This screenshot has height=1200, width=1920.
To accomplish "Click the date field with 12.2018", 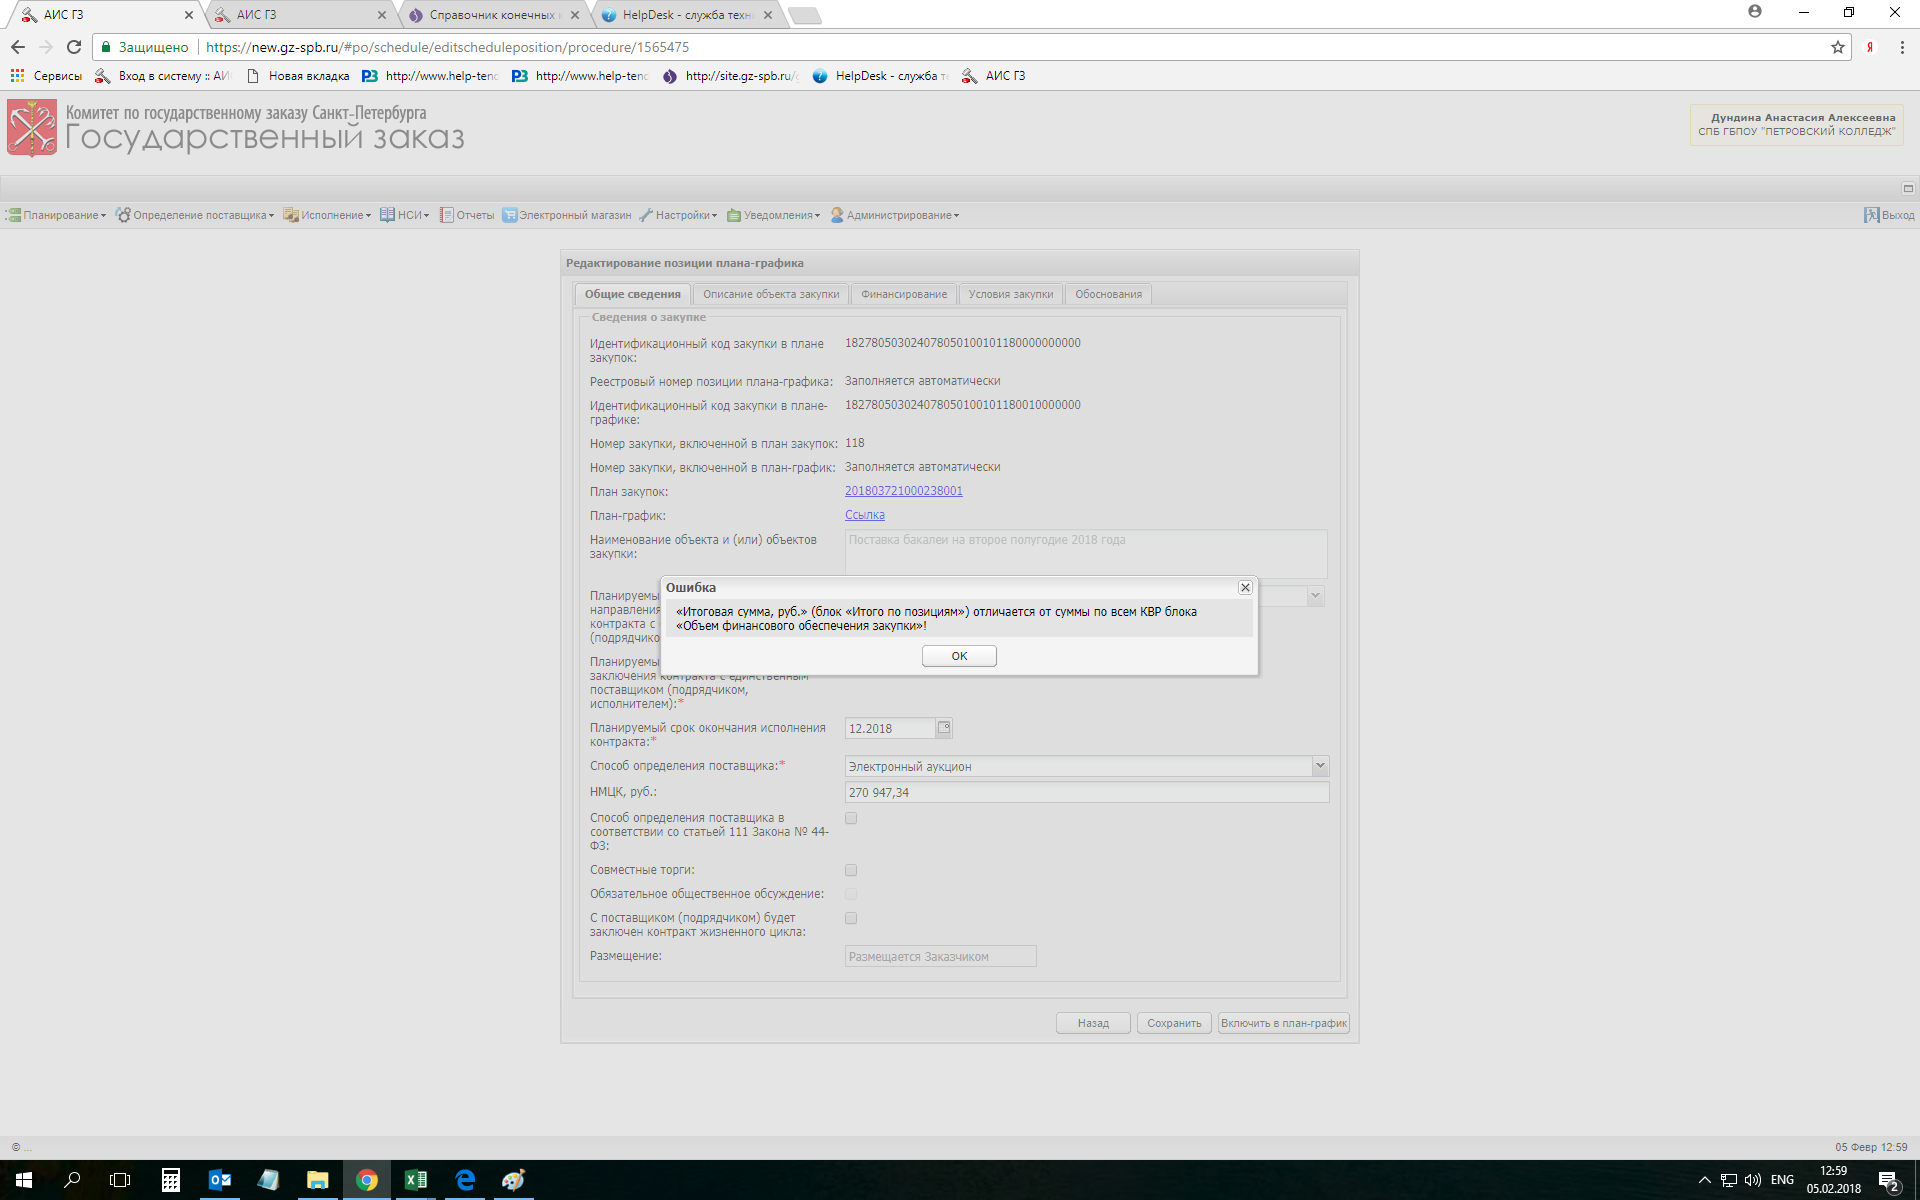I will (x=890, y=728).
